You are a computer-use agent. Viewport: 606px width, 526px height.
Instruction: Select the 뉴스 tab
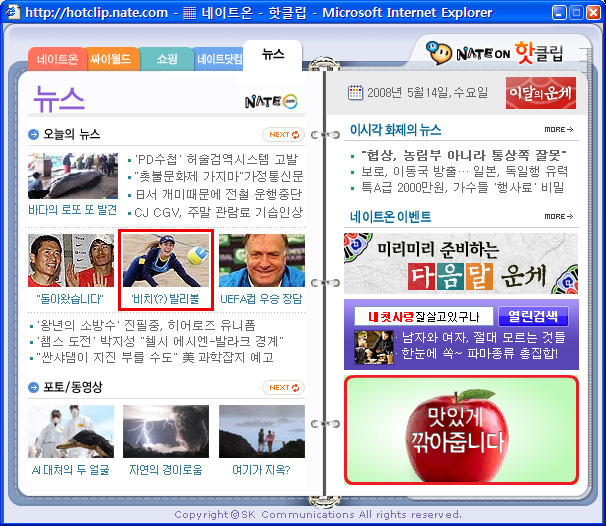coord(273,54)
